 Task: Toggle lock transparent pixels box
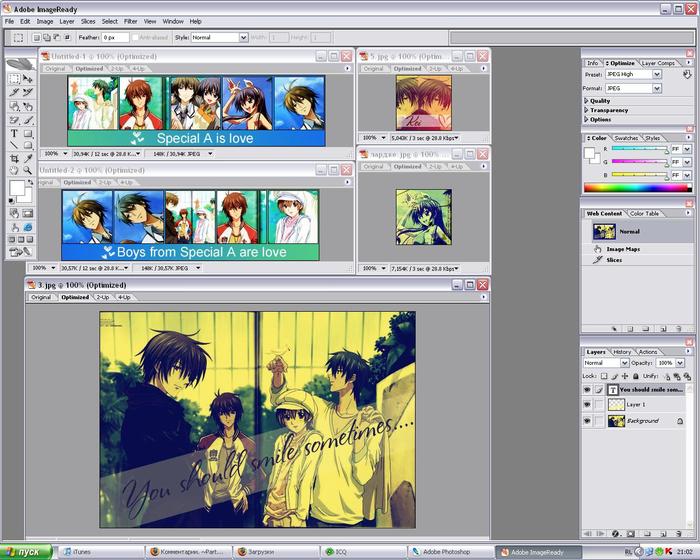pyautogui.click(x=604, y=376)
